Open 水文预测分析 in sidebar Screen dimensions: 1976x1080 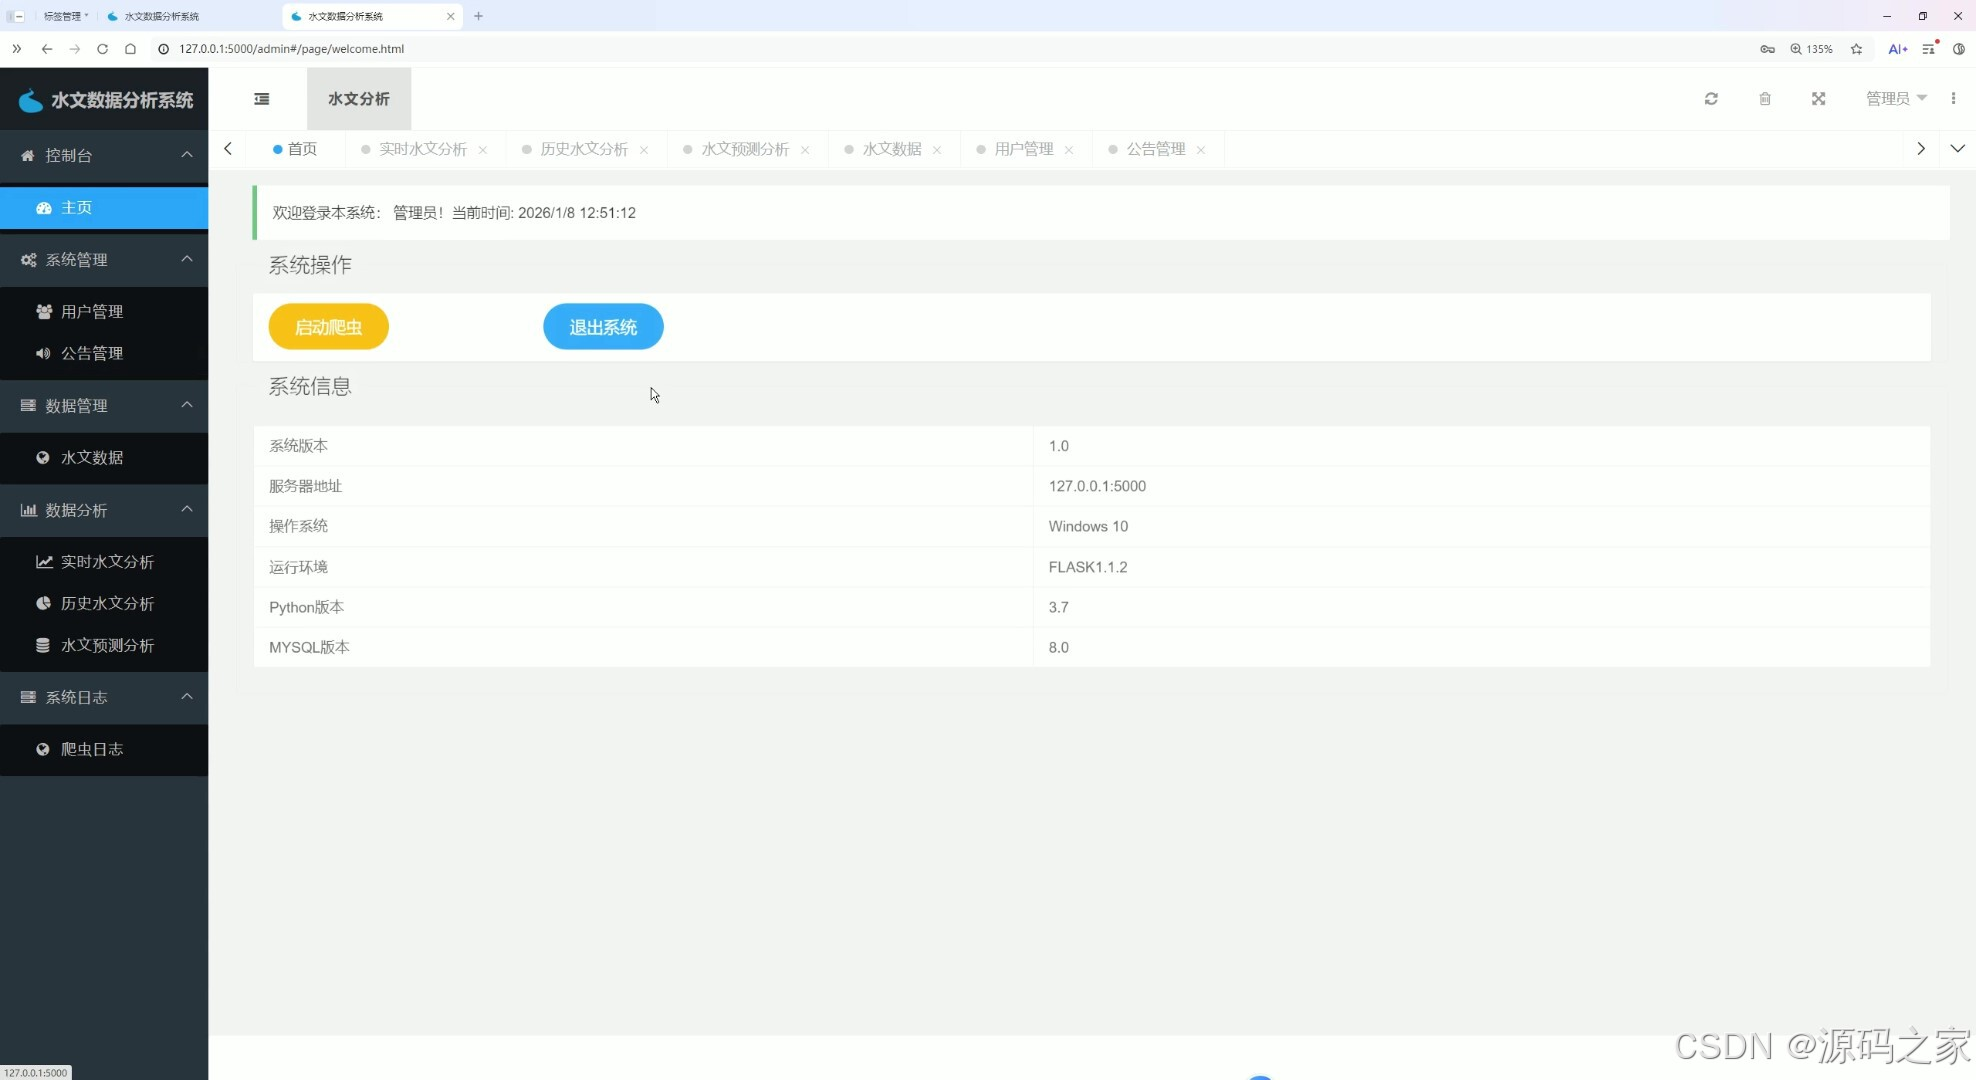[107, 645]
